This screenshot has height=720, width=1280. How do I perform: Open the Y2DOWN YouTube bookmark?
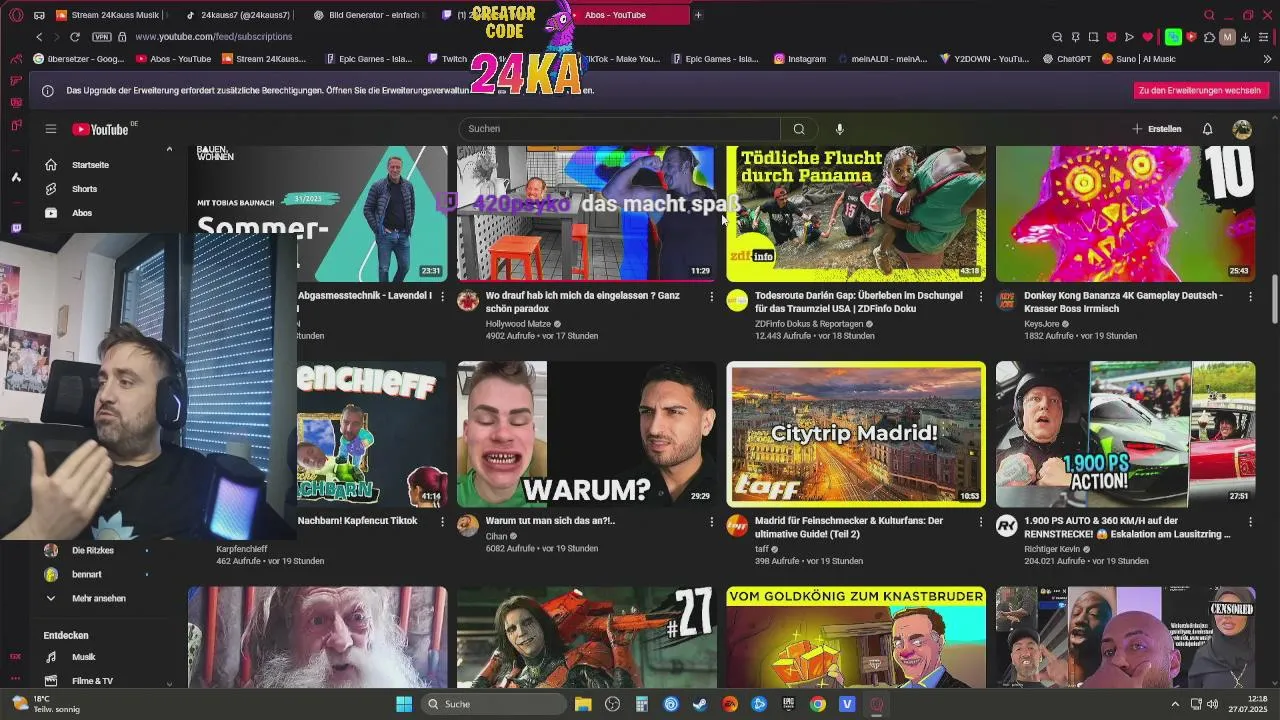(x=984, y=59)
